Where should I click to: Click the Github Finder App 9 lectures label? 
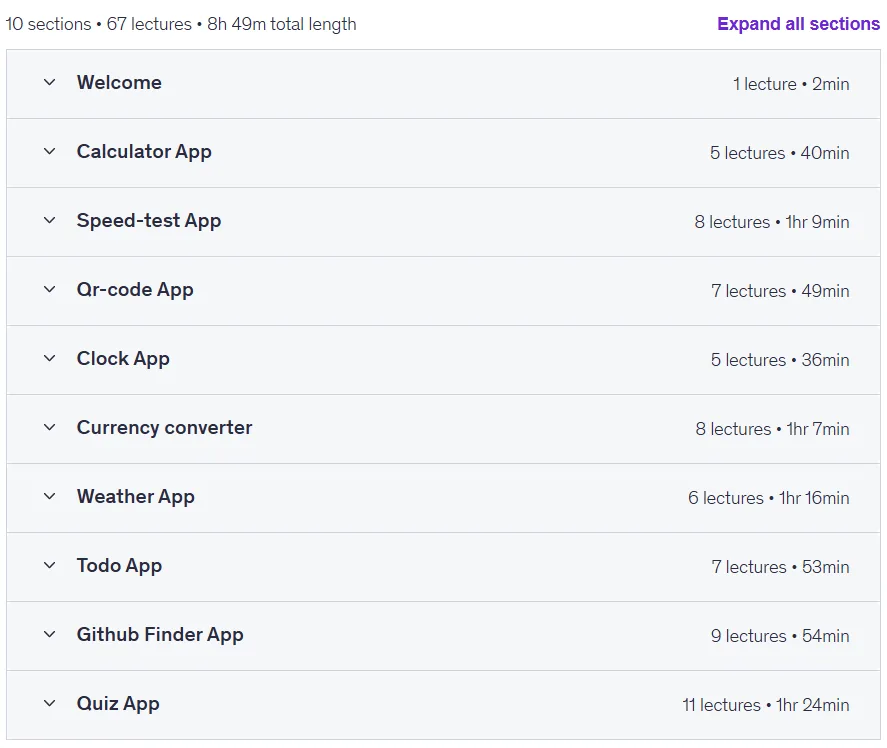tap(748, 636)
